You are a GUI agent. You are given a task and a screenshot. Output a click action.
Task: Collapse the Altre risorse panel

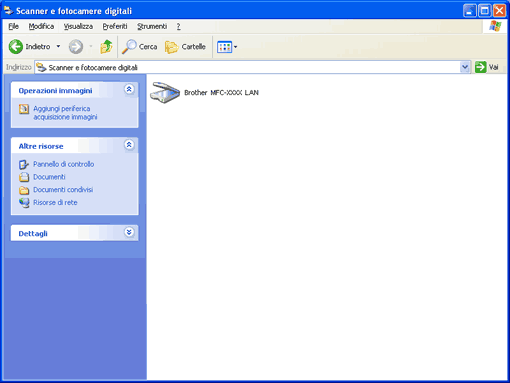[x=129, y=145]
